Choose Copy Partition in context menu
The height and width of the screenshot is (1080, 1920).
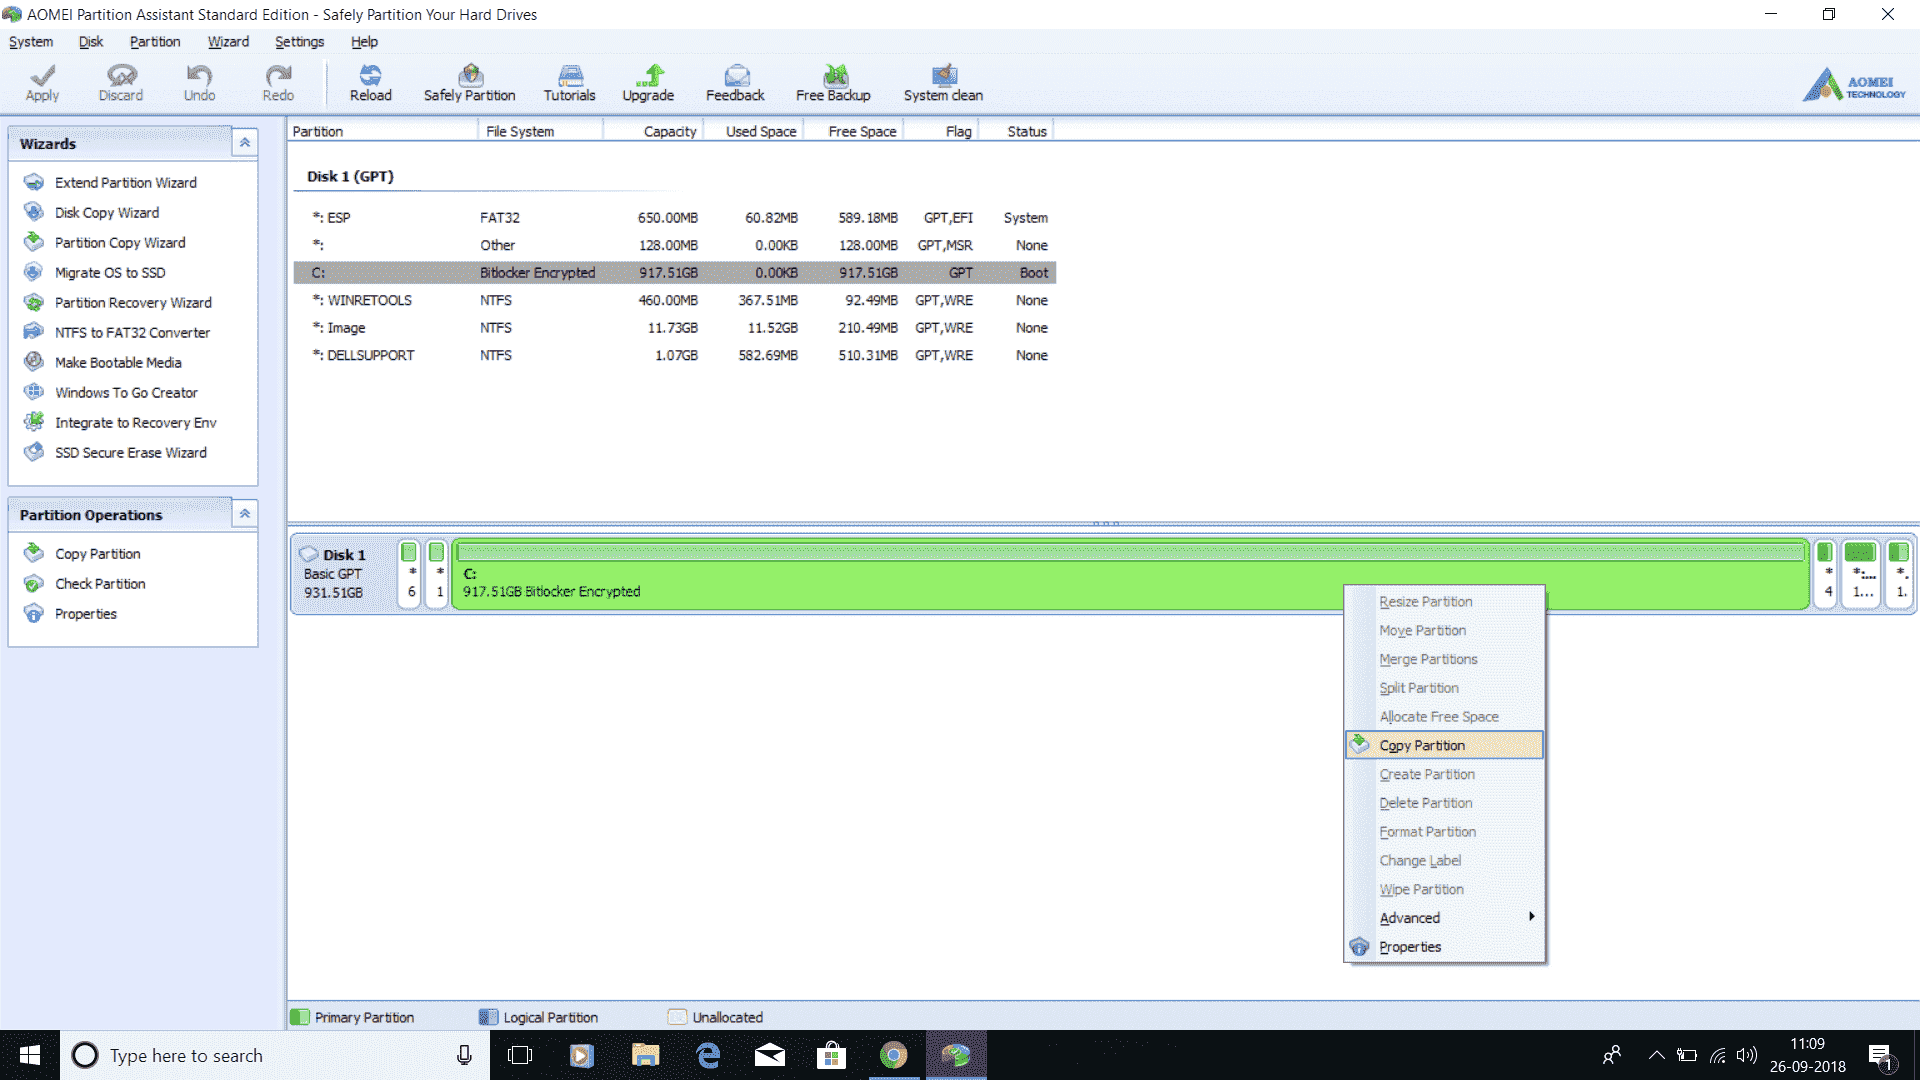pos(1444,745)
